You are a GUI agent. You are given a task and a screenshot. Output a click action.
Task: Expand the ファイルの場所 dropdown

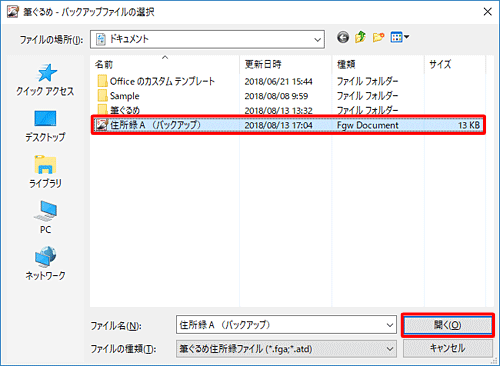pyautogui.click(x=317, y=39)
